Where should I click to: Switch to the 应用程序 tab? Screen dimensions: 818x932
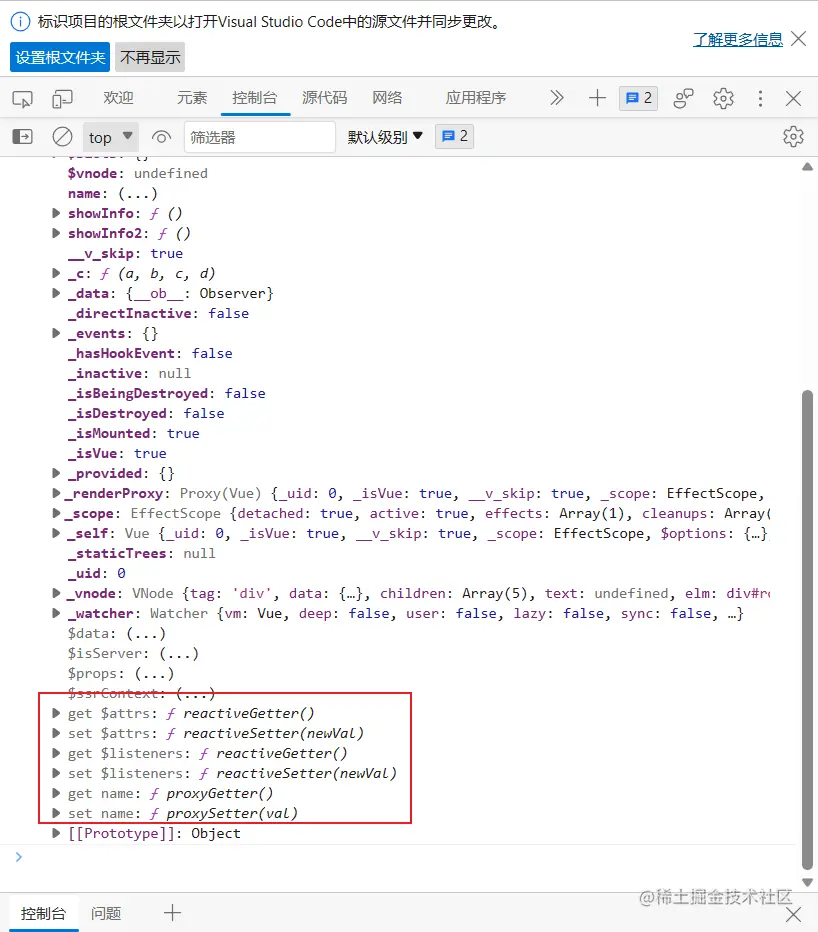tap(476, 98)
